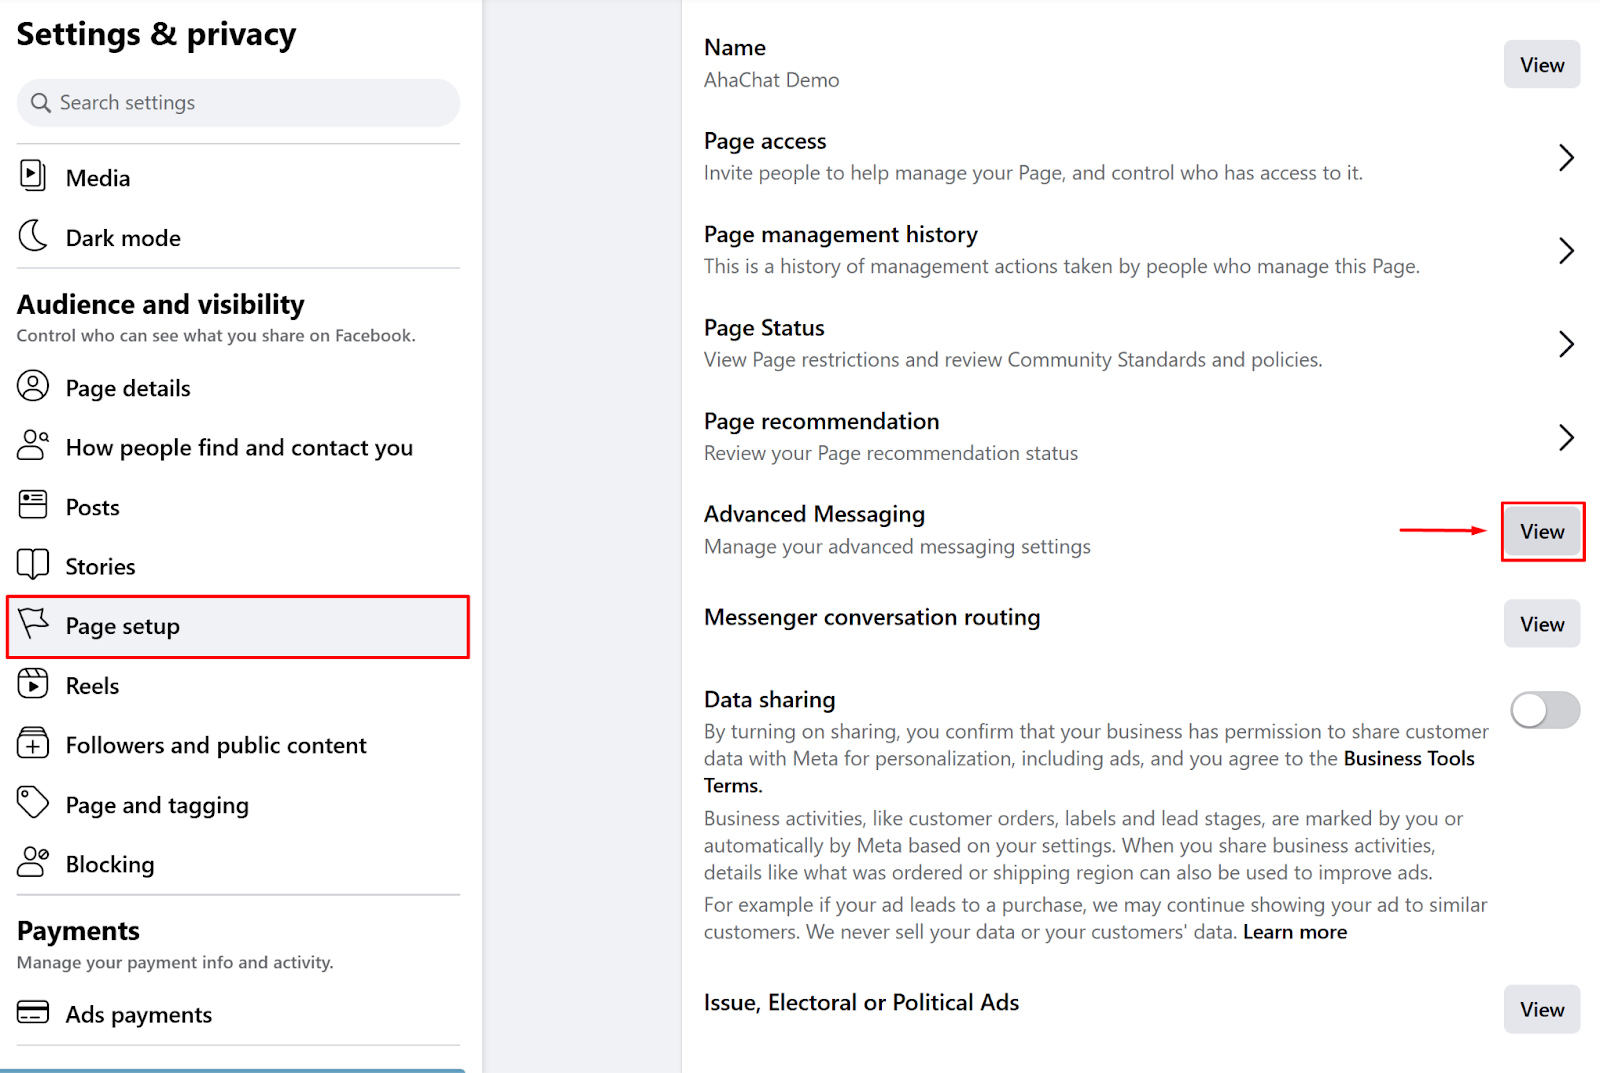Click the Posts icon

pos(33,505)
